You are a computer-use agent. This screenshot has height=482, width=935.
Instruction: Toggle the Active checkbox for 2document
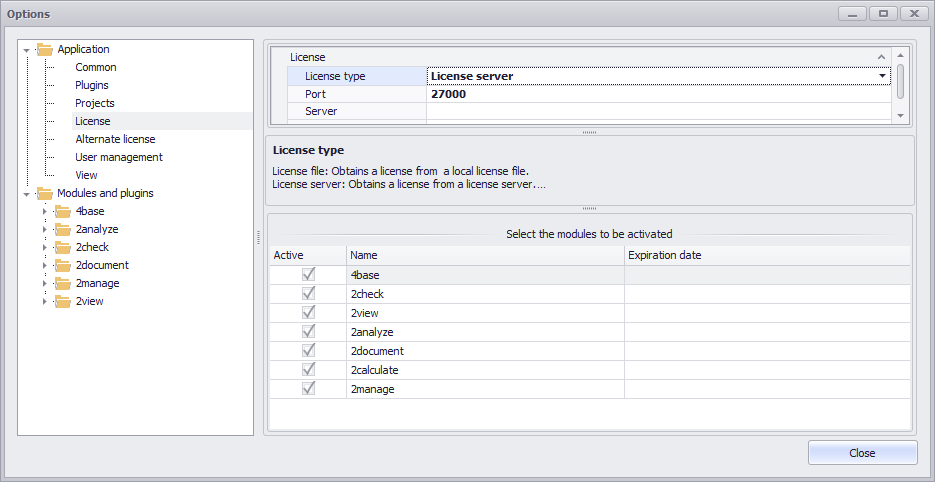[x=308, y=351]
